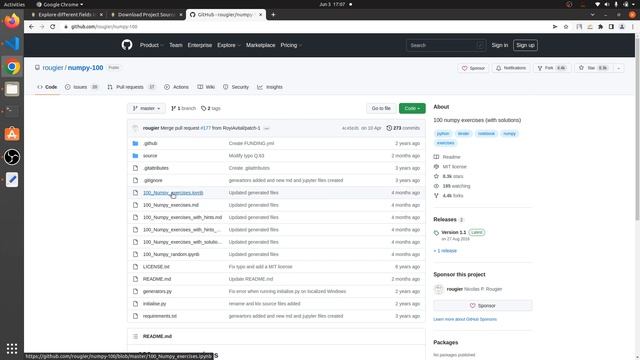Click the GitHub logo icon
The height and width of the screenshot is (360, 640).
tap(127, 45)
